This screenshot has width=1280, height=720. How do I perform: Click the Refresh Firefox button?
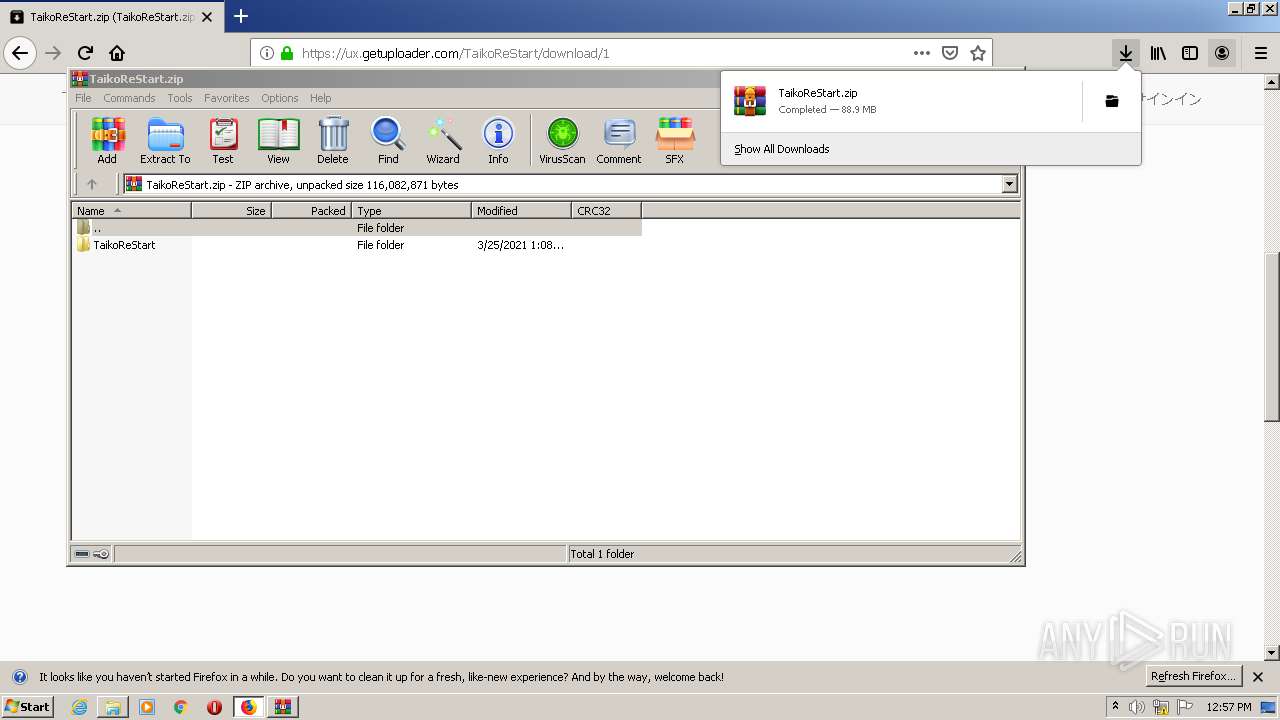coord(1194,676)
